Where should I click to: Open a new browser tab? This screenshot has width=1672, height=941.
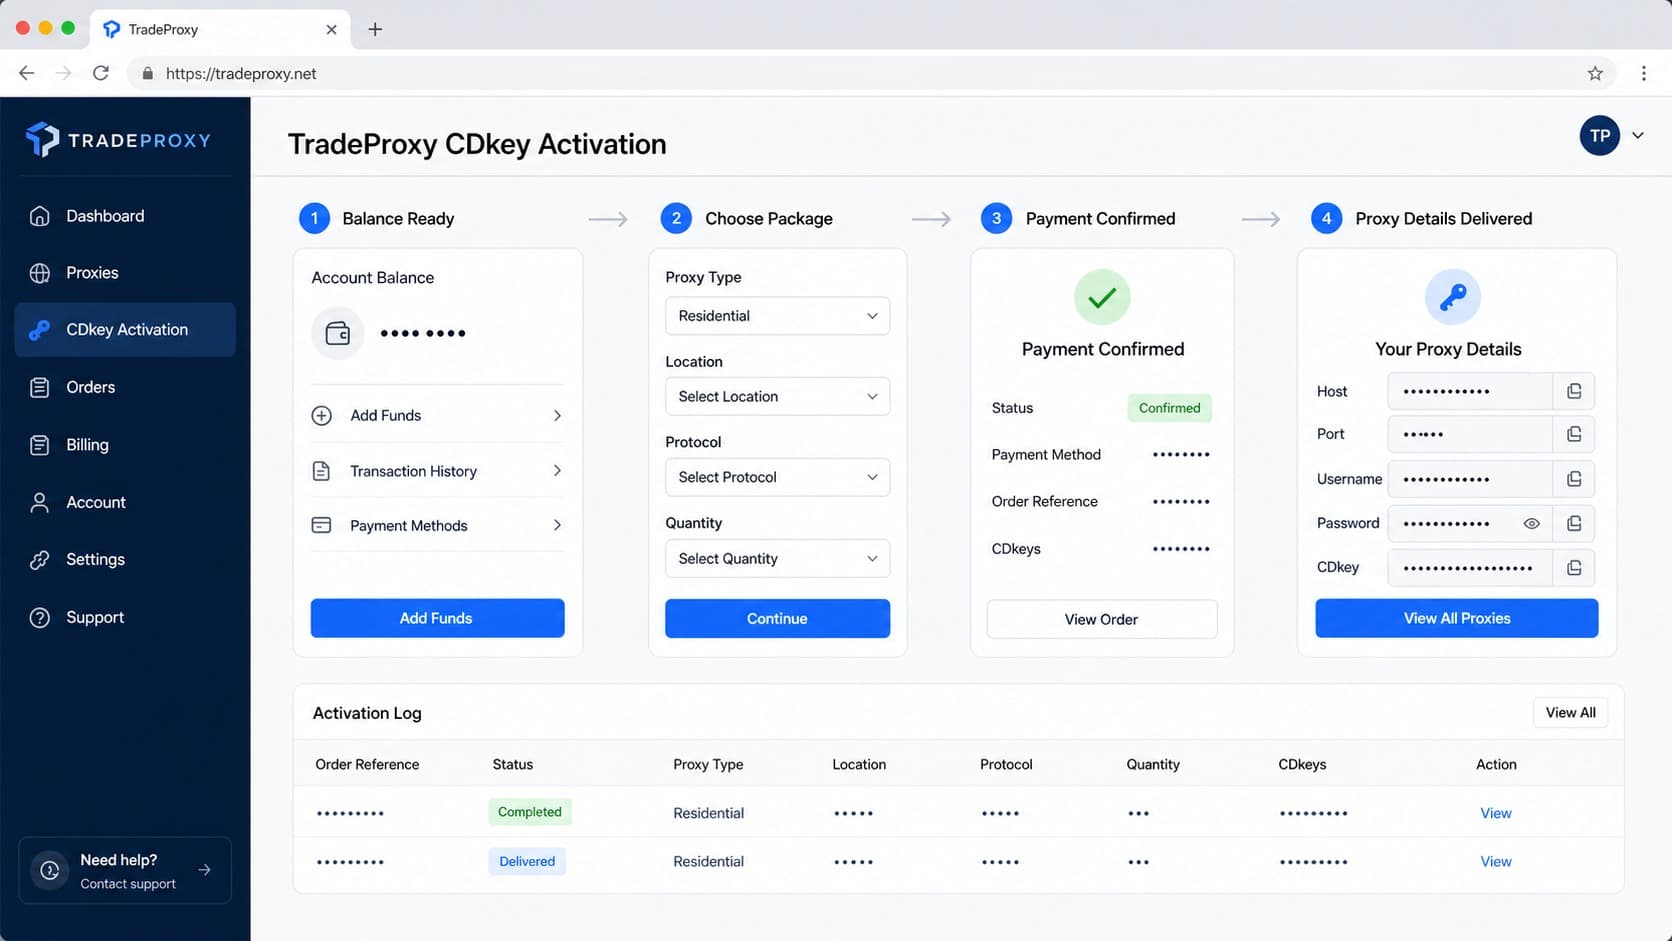click(x=375, y=29)
